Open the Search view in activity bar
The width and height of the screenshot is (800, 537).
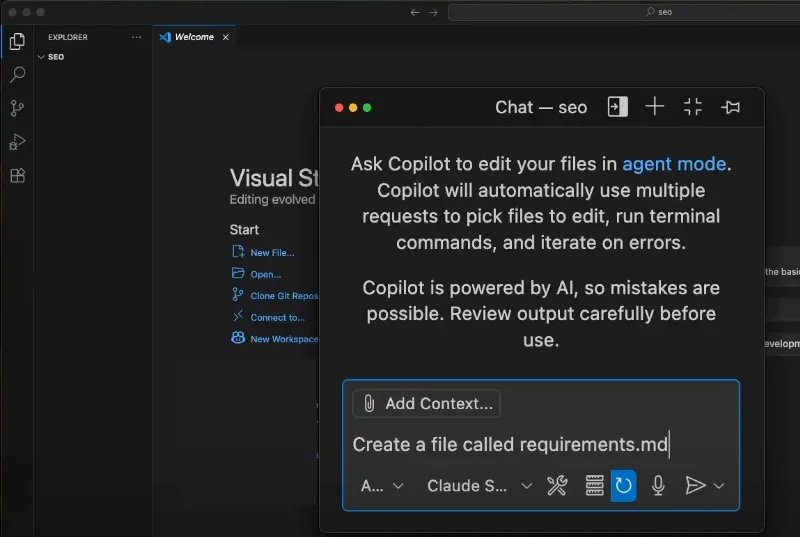17,74
